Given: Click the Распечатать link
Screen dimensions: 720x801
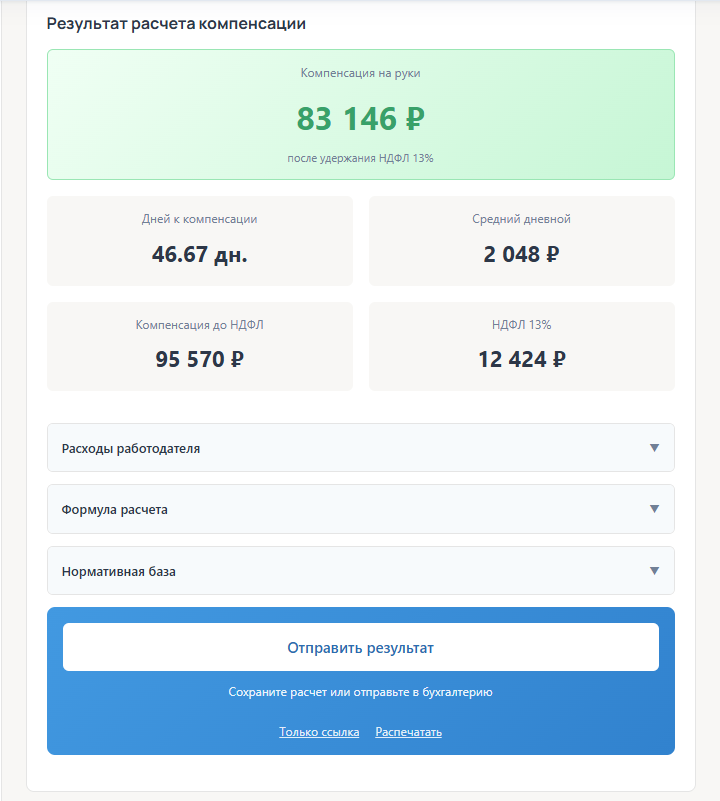Looking at the screenshot, I should [x=408, y=732].
